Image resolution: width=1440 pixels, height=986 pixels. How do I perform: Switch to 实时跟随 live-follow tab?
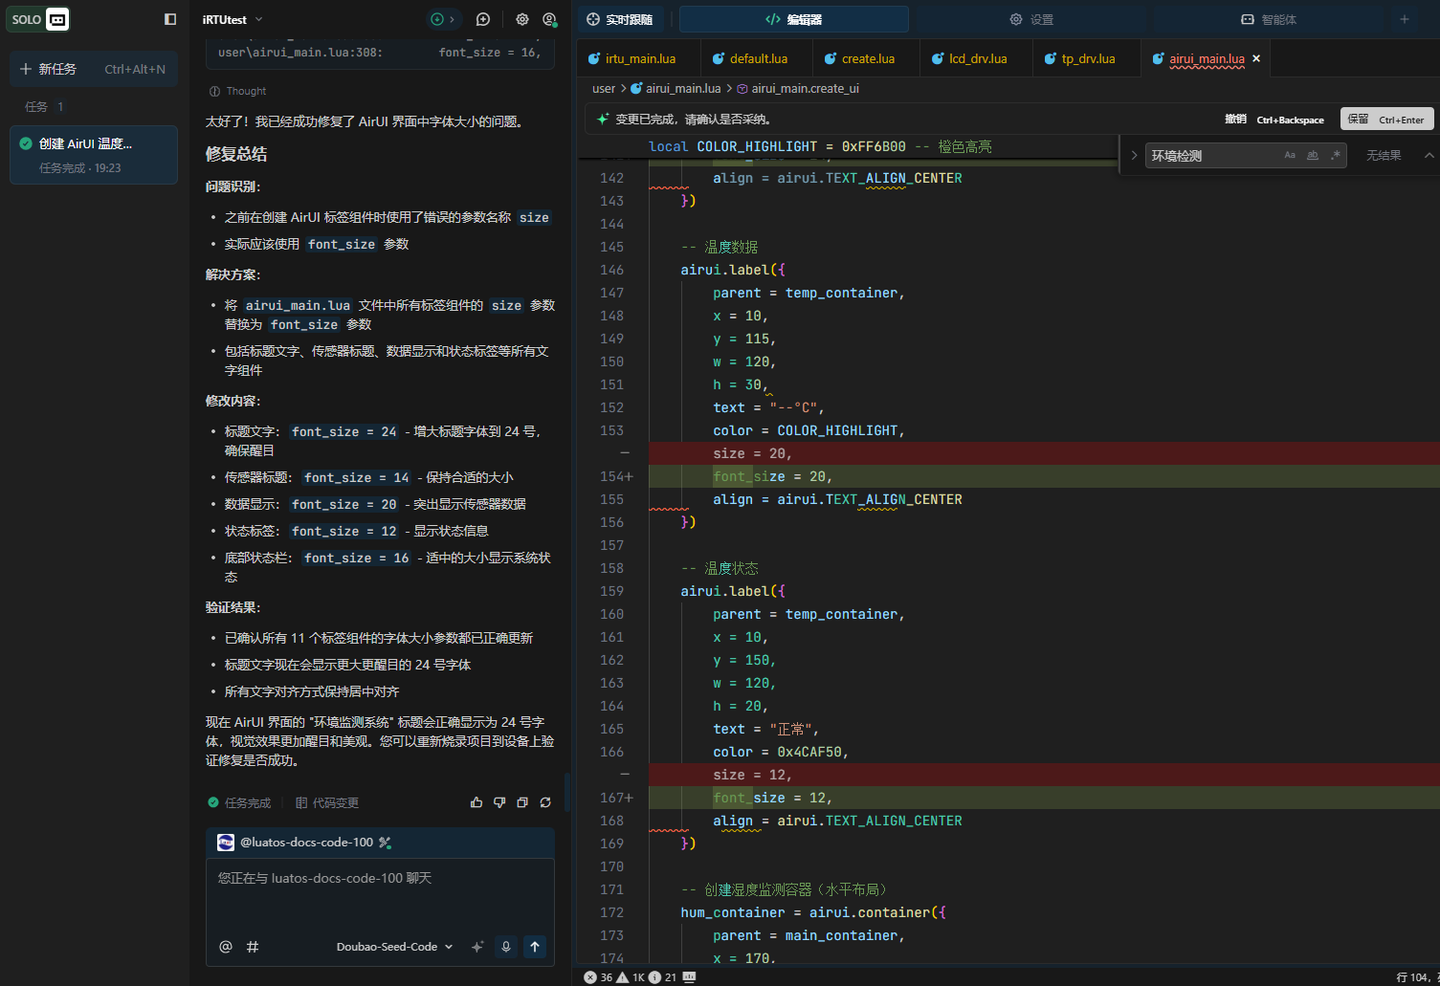[620, 19]
